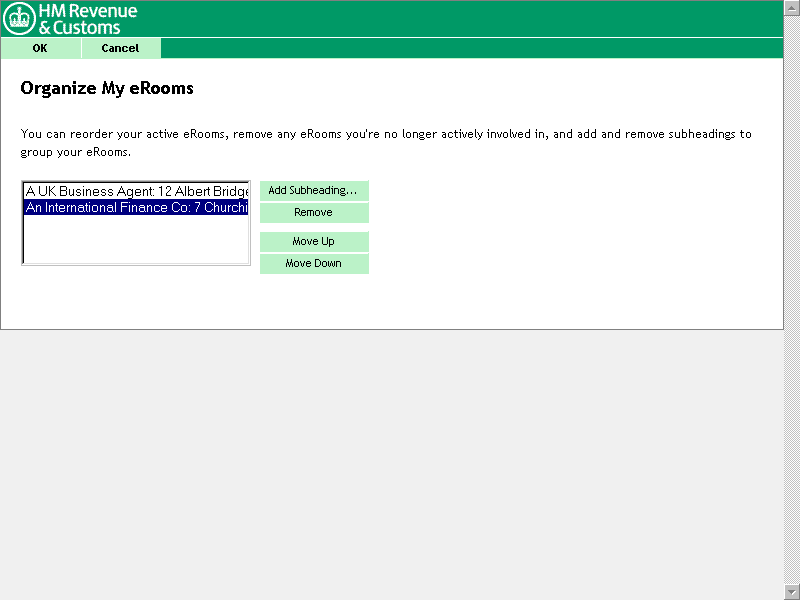
Task: Click empty space inside the eRooms list box
Action: tap(136, 242)
